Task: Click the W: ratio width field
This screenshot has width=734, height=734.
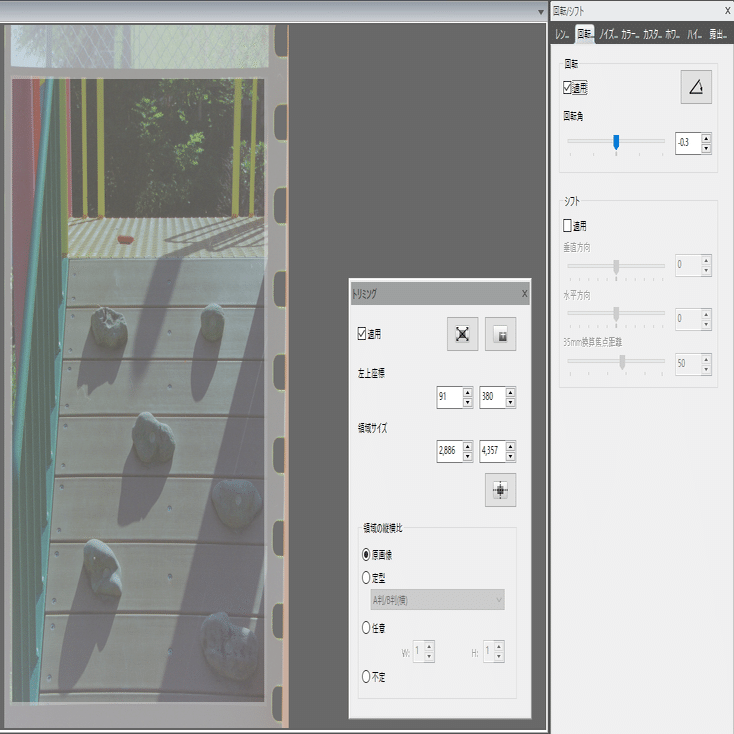Action: (x=419, y=651)
